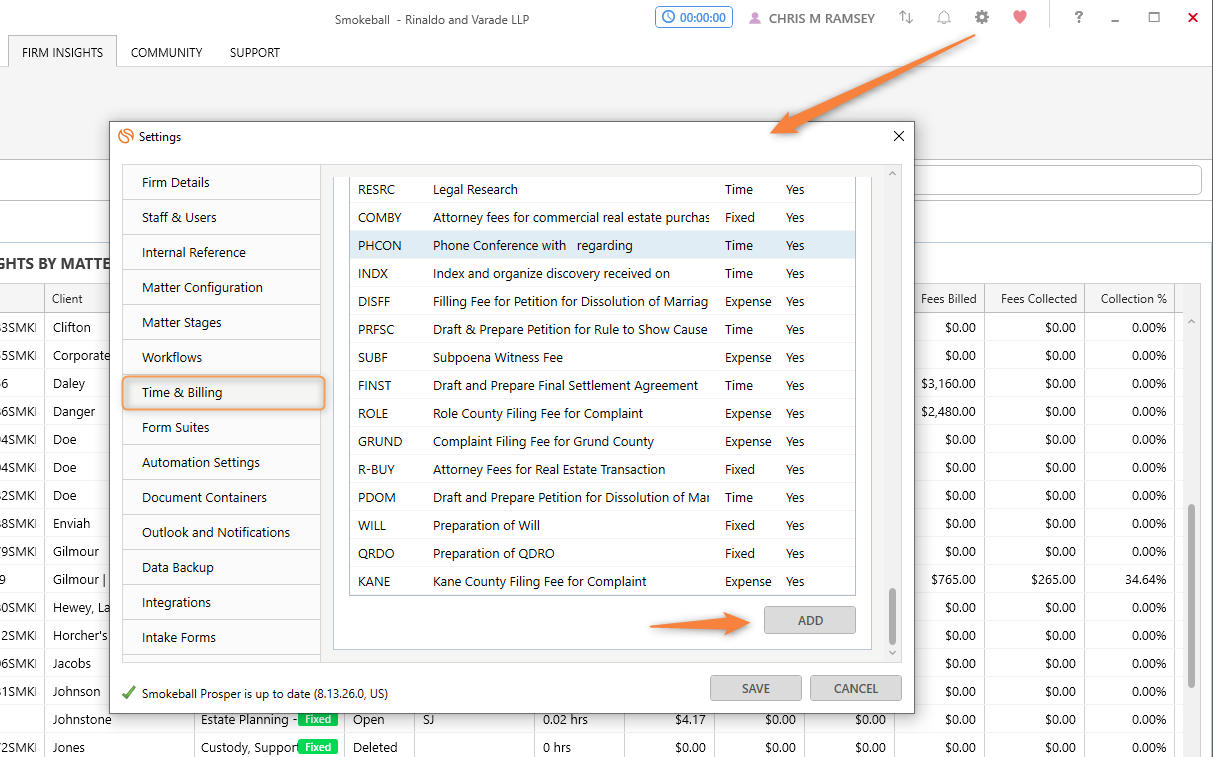Select Firm Details in Settings
This screenshot has height=757, width=1213.
pos(221,182)
